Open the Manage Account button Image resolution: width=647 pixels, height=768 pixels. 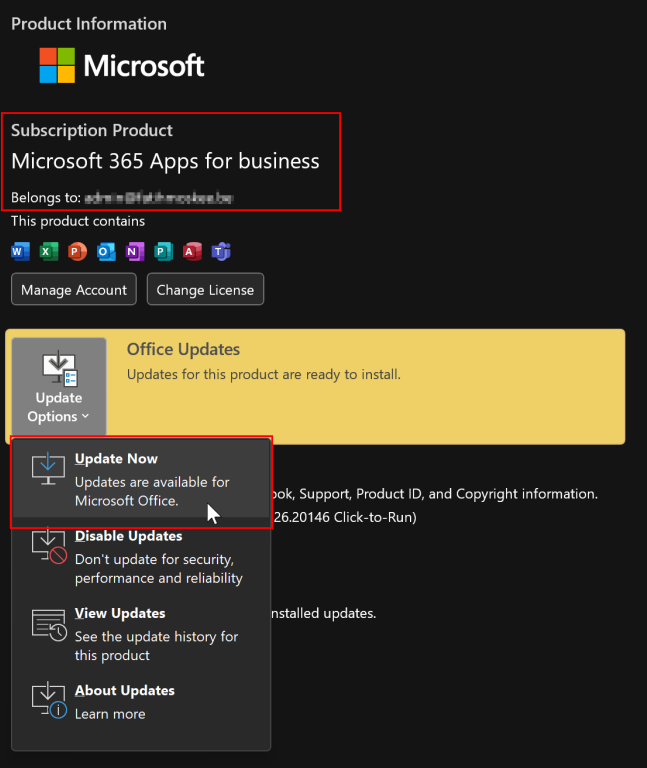coord(74,289)
